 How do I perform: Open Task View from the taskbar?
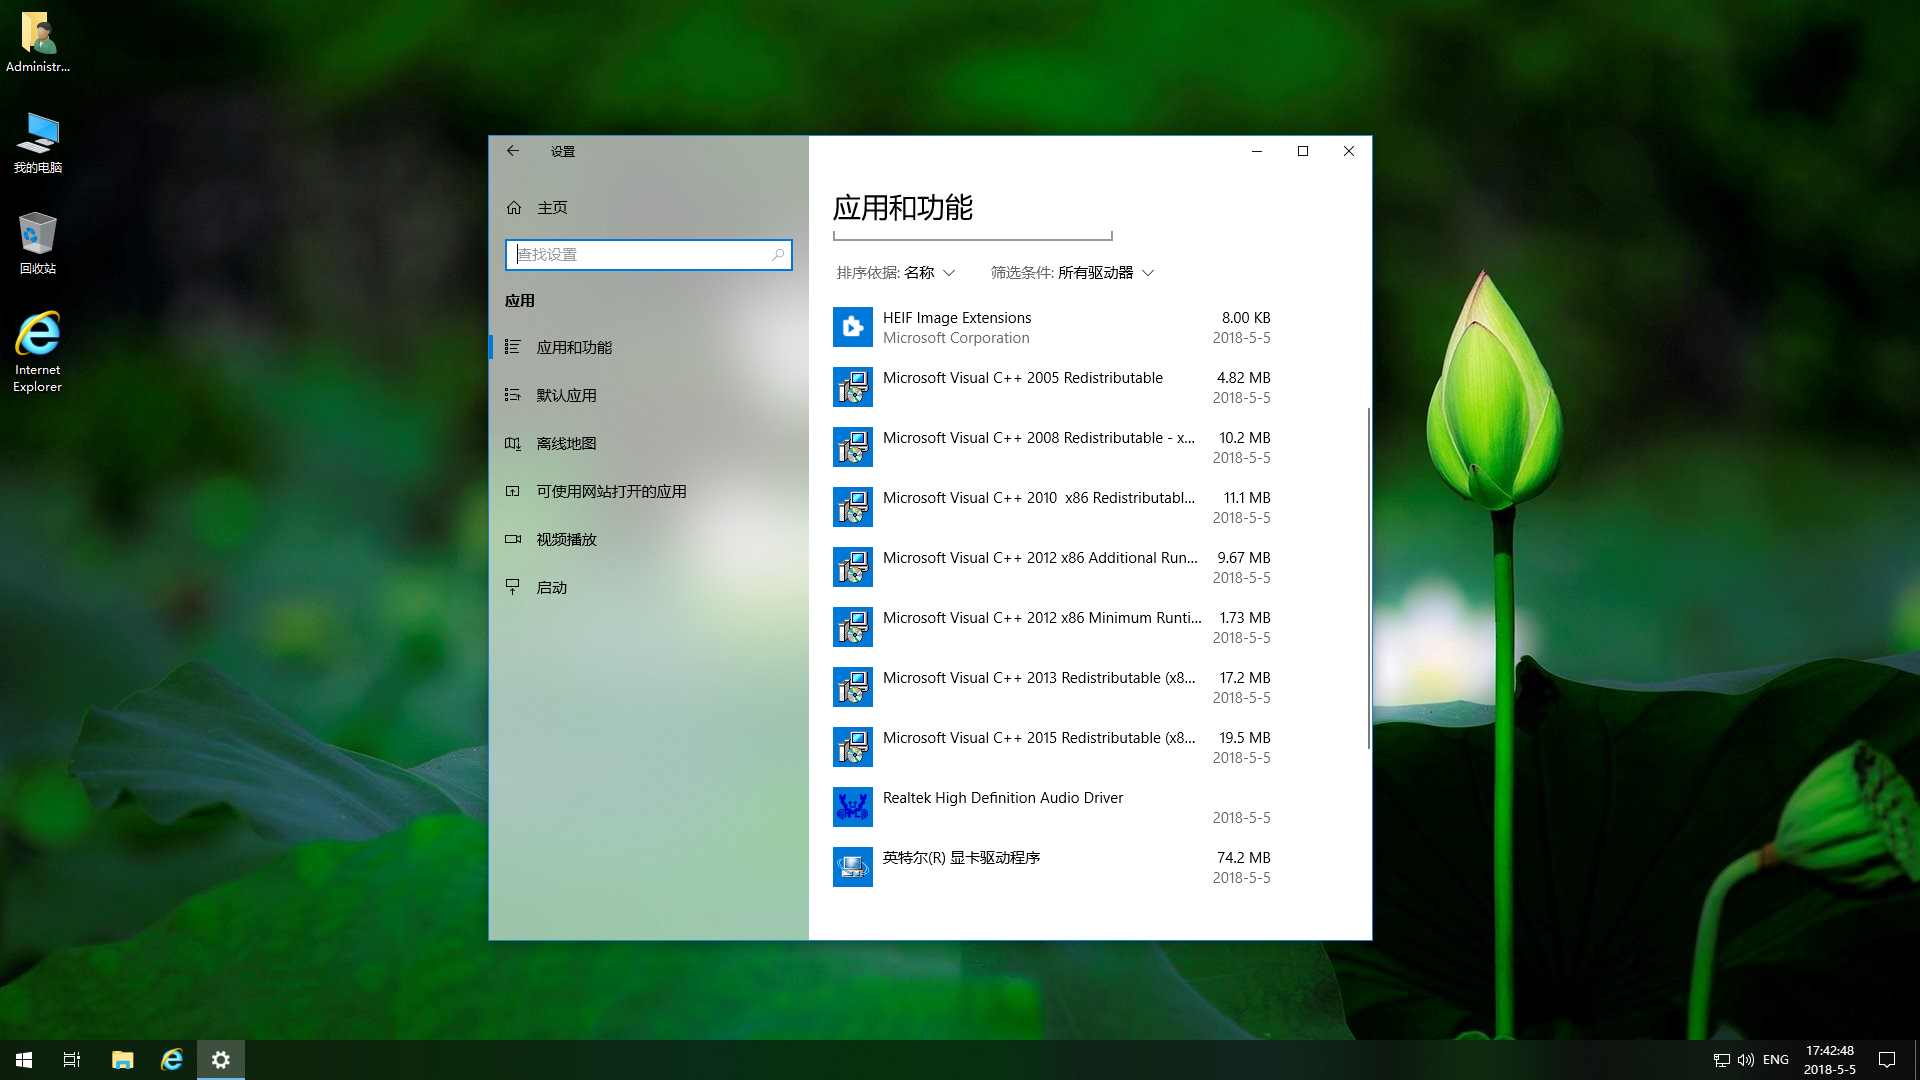click(x=72, y=1060)
